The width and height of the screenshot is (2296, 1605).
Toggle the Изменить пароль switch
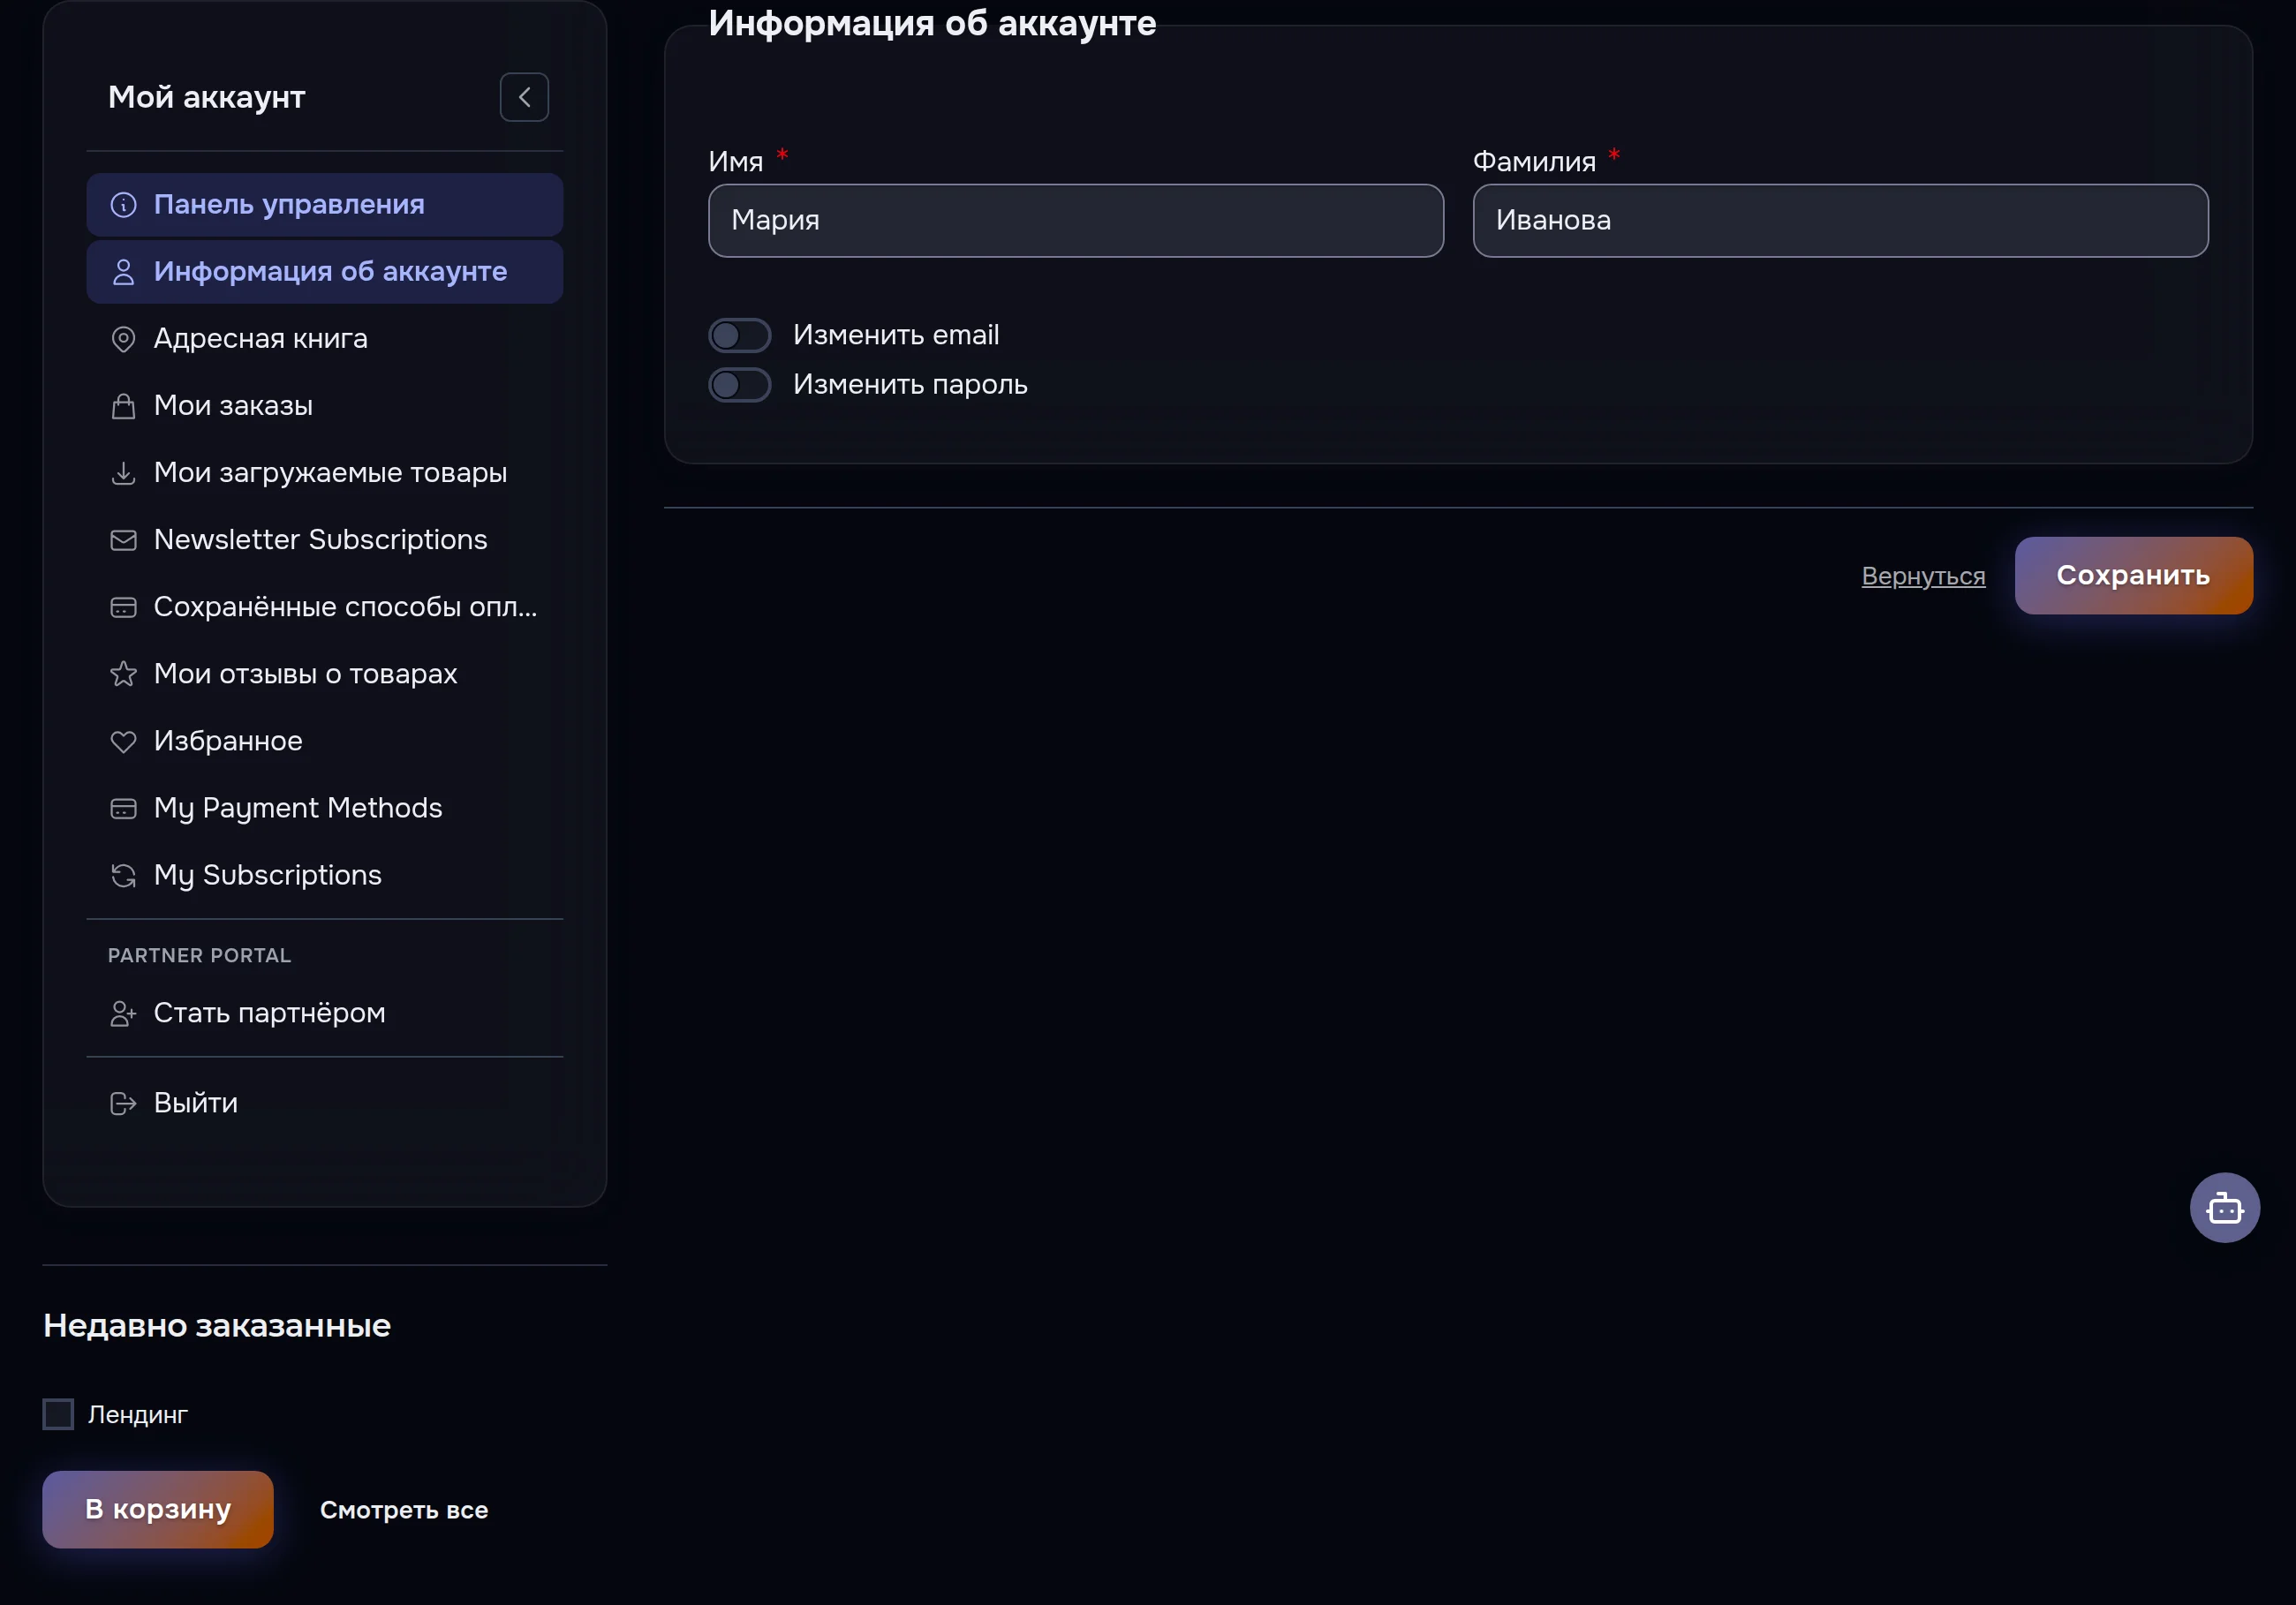[x=739, y=385]
